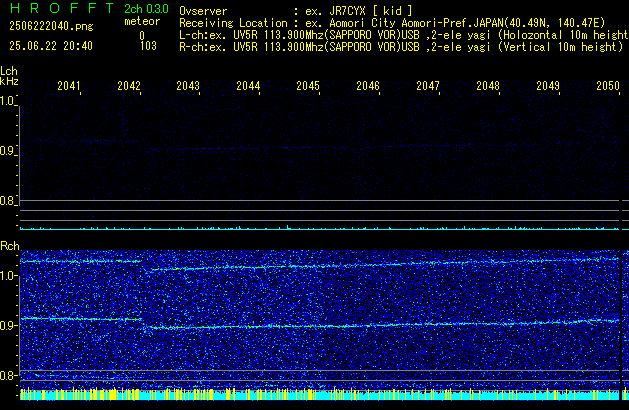The height and width of the screenshot is (410, 629).
Task: Click the '2ch 0.3.0' version label
Action: [x=146, y=9]
